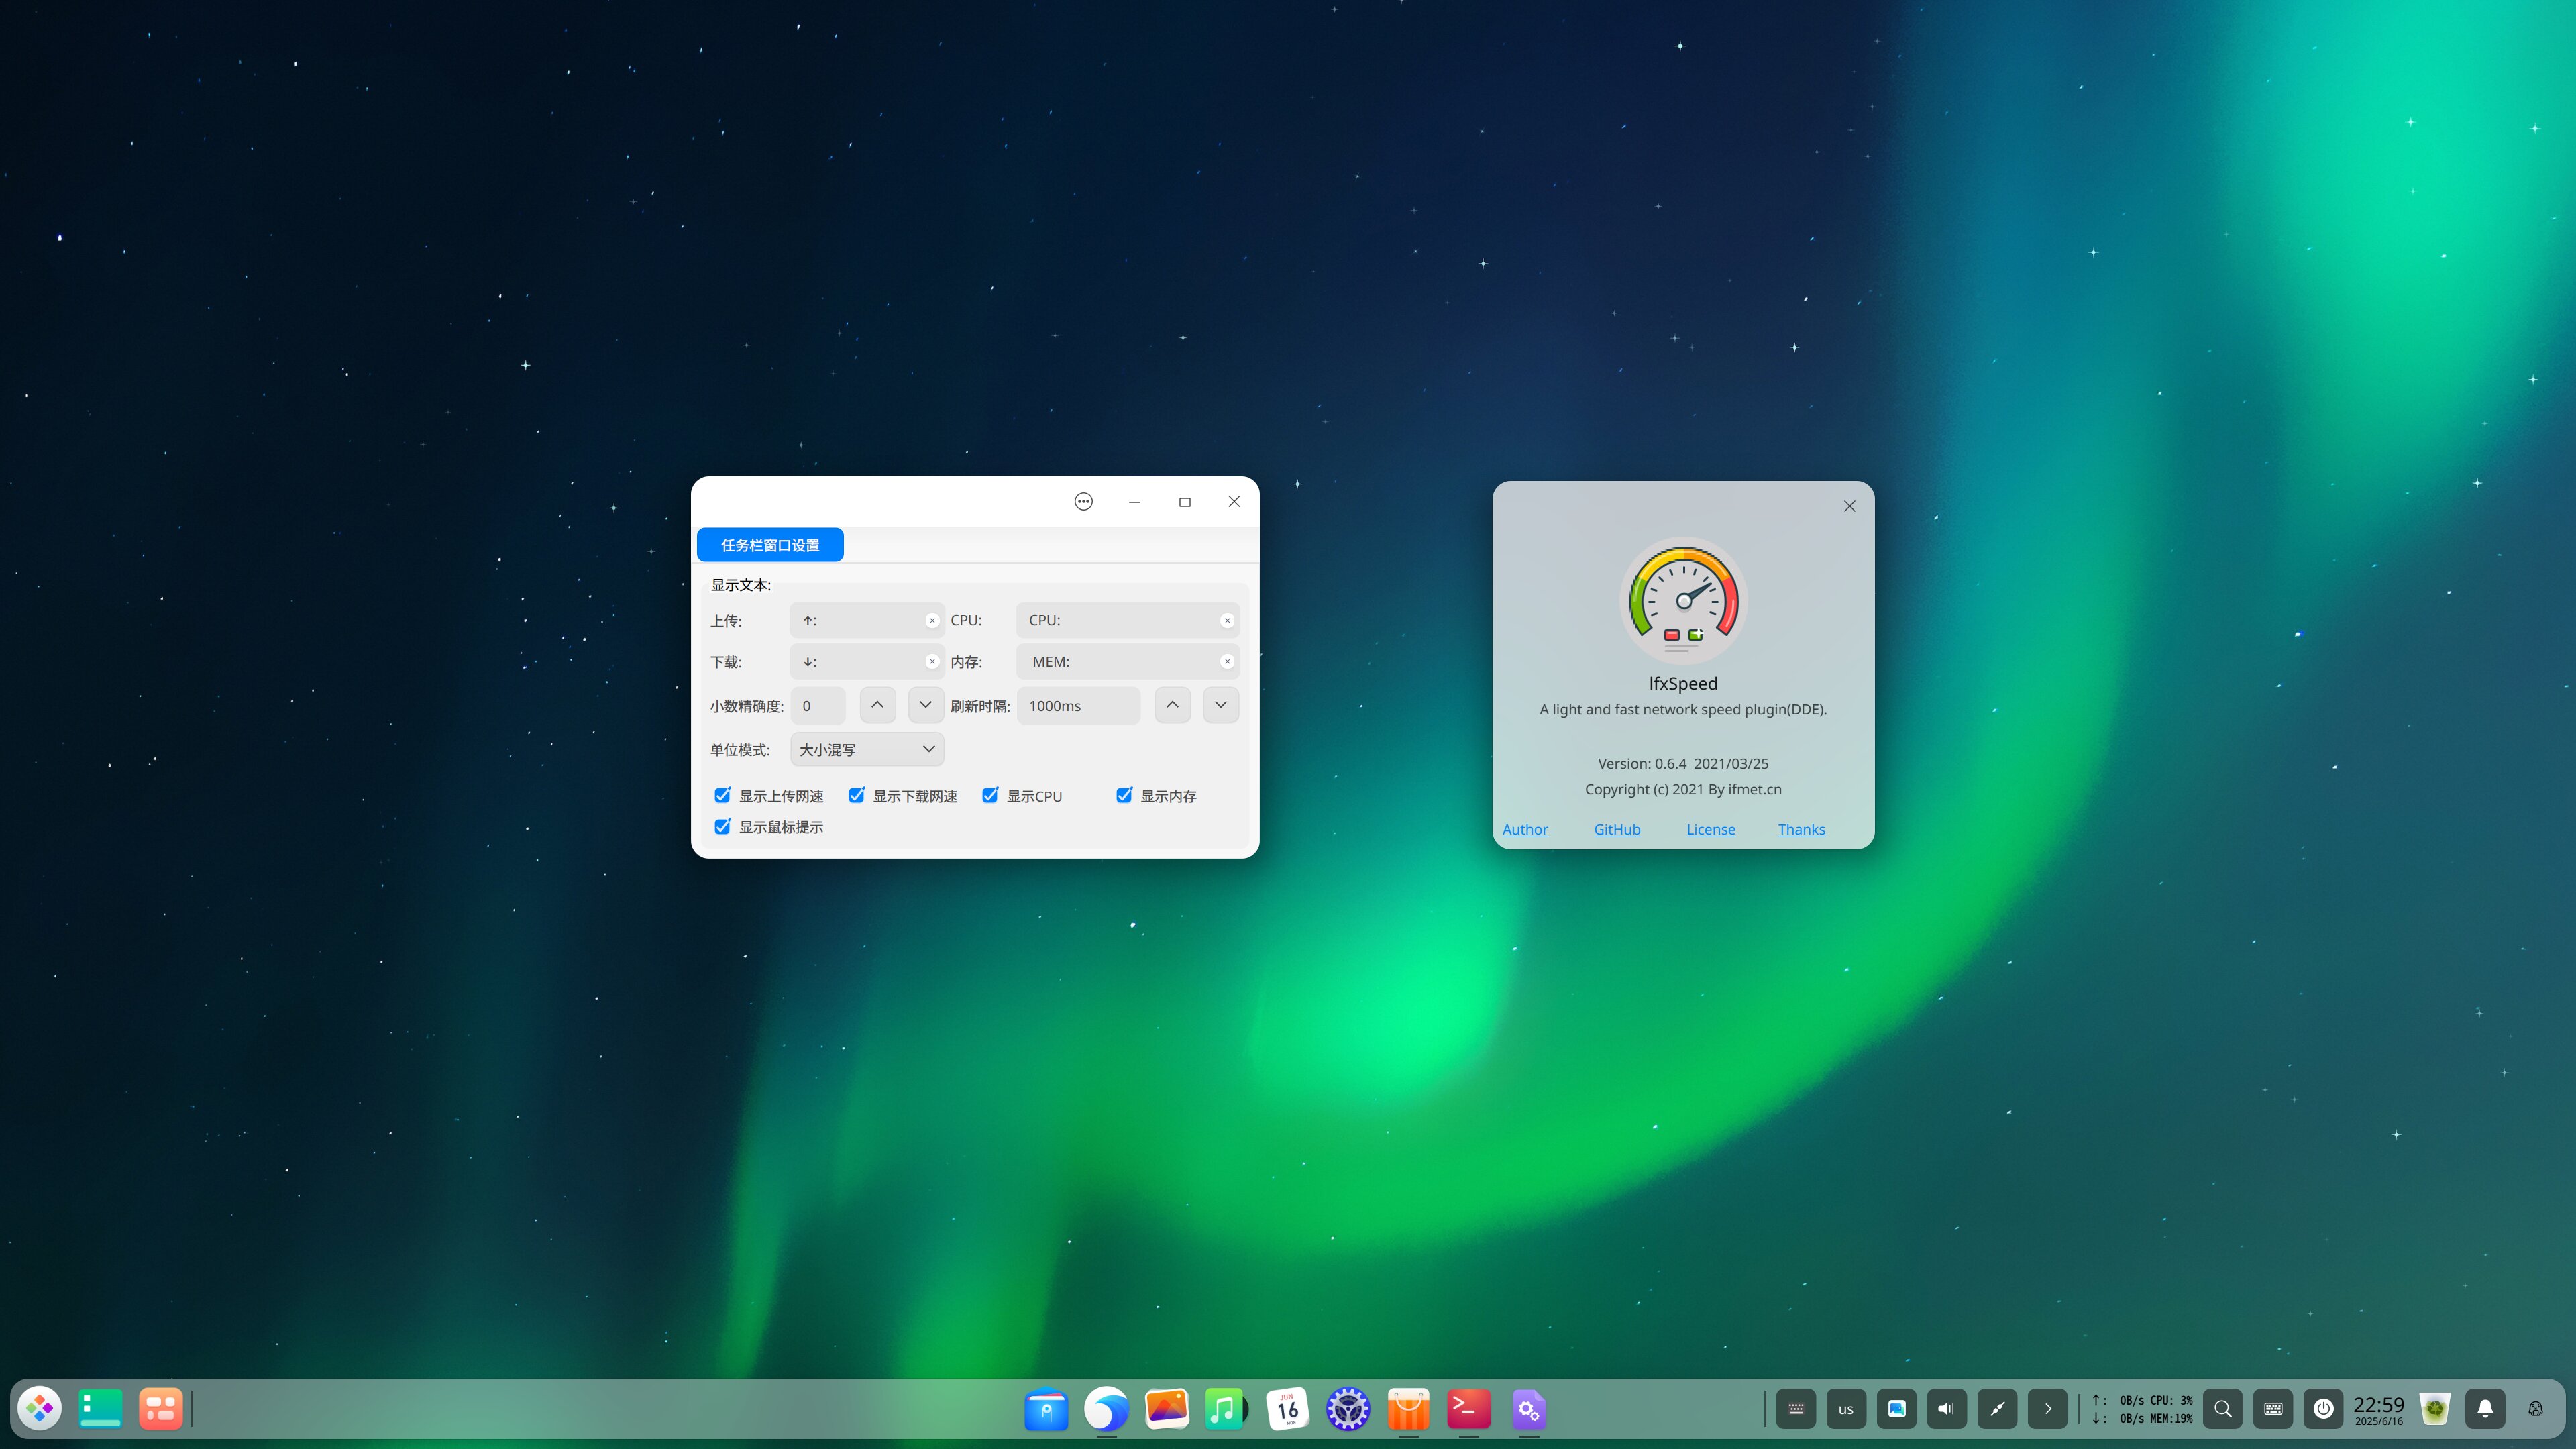Disable 显示鼠标提示 checkbox
This screenshot has height=1449, width=2576.
[x=722, y=827]
